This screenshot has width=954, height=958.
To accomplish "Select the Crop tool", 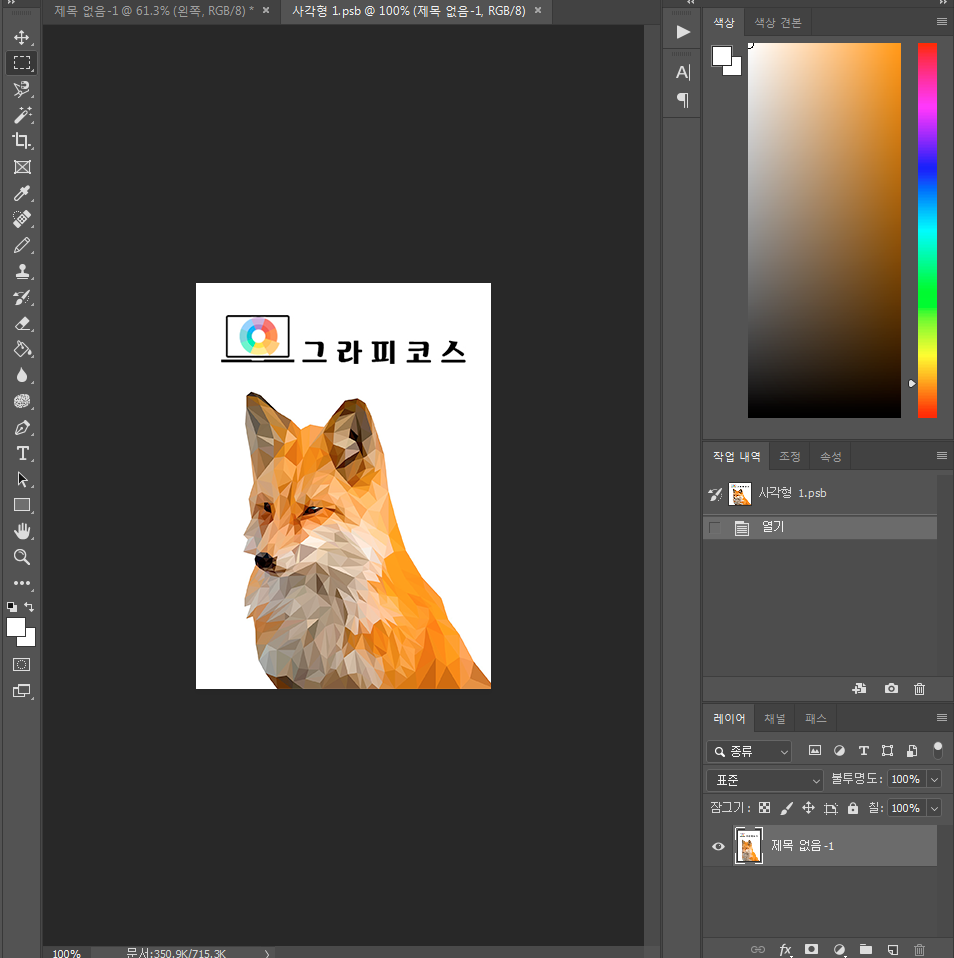I will (x=22, y=141).
